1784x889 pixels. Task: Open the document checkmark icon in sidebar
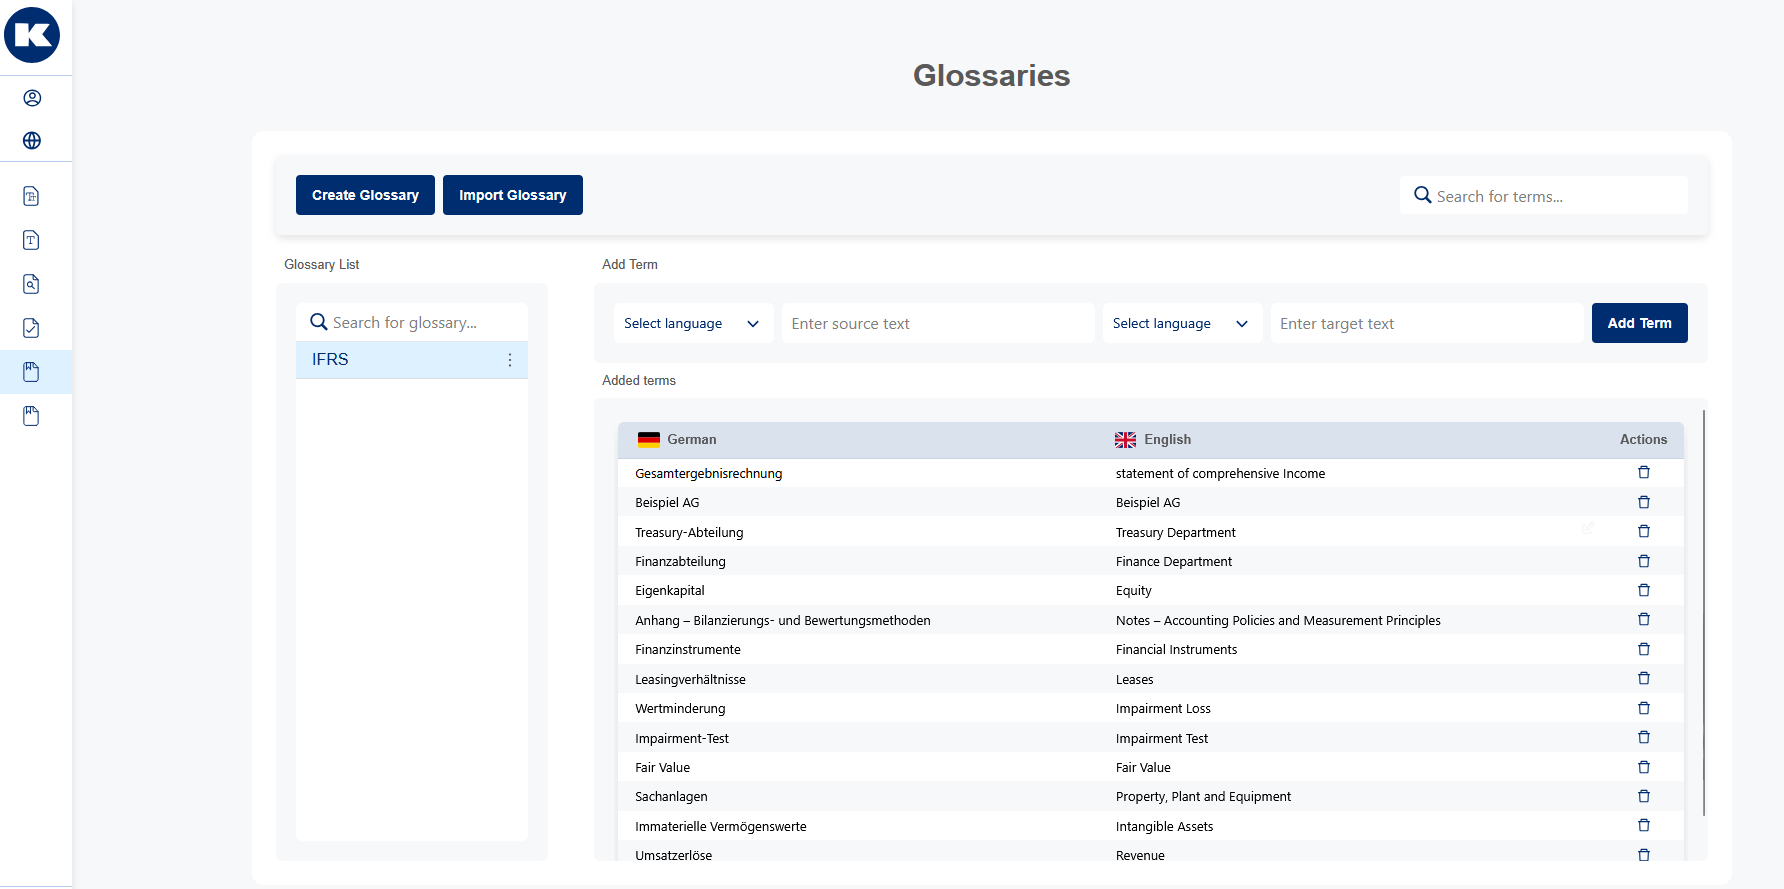pos(31,328)
